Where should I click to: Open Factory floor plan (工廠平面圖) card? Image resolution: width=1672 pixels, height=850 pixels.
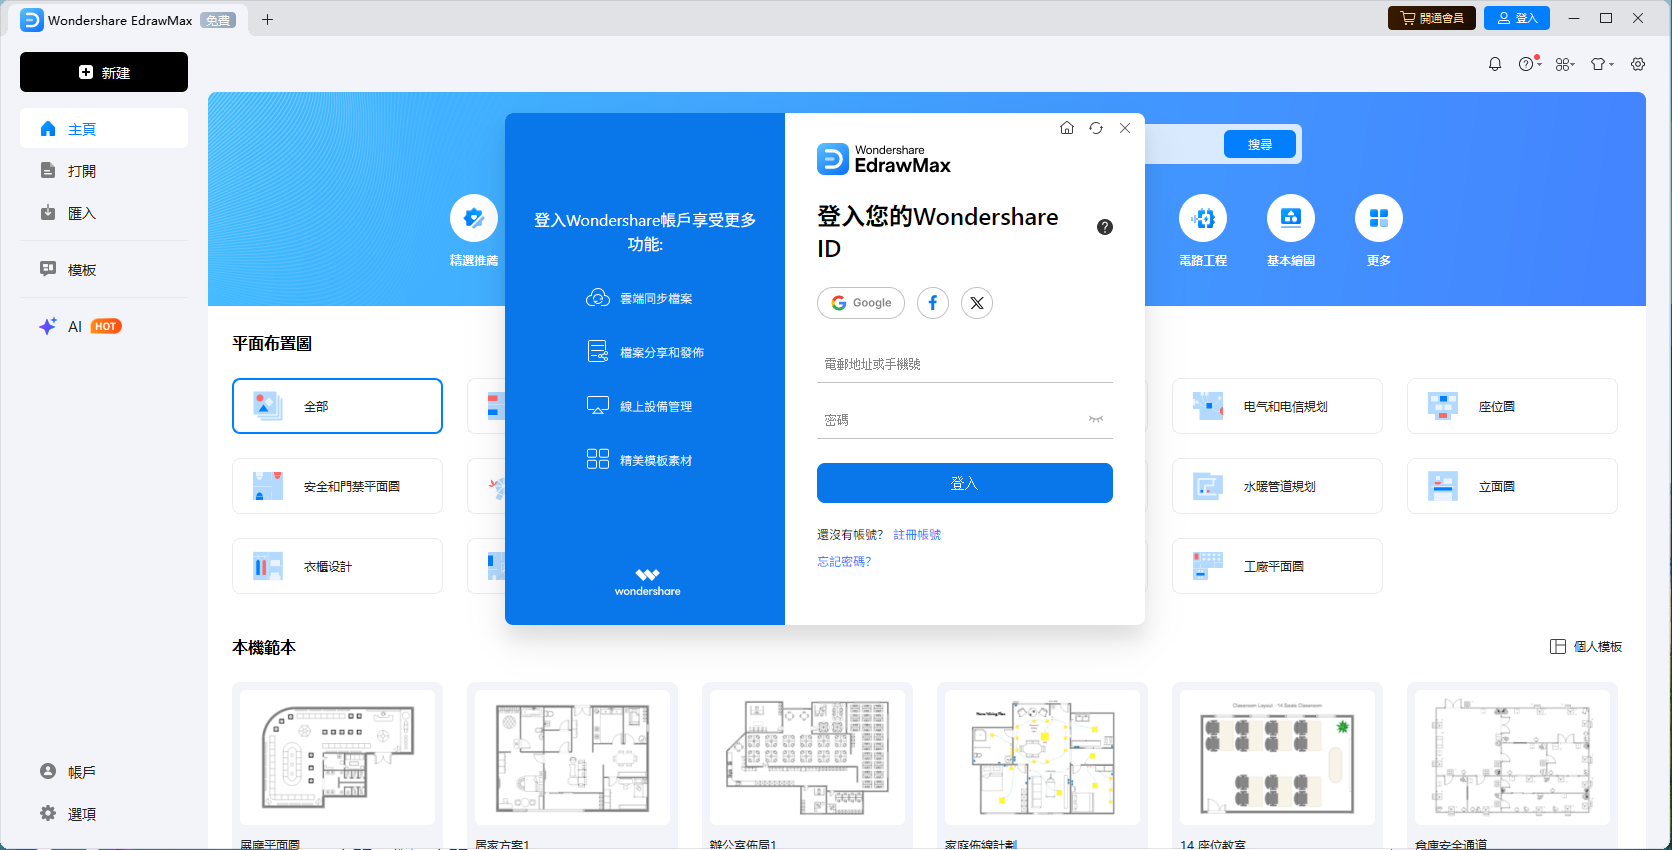pyautogui.click(x=1277, y=566)
